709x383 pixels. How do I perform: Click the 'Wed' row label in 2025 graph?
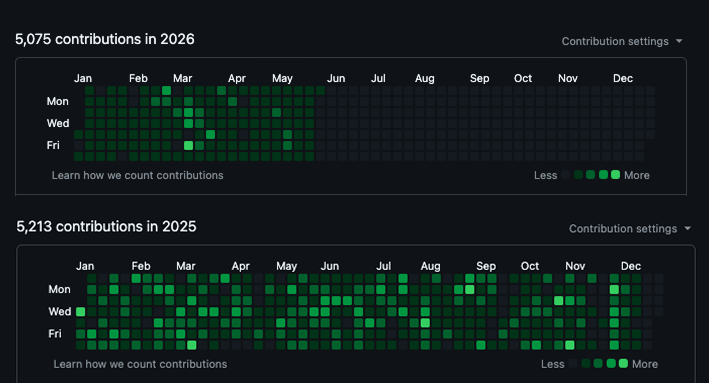[60, 311]
